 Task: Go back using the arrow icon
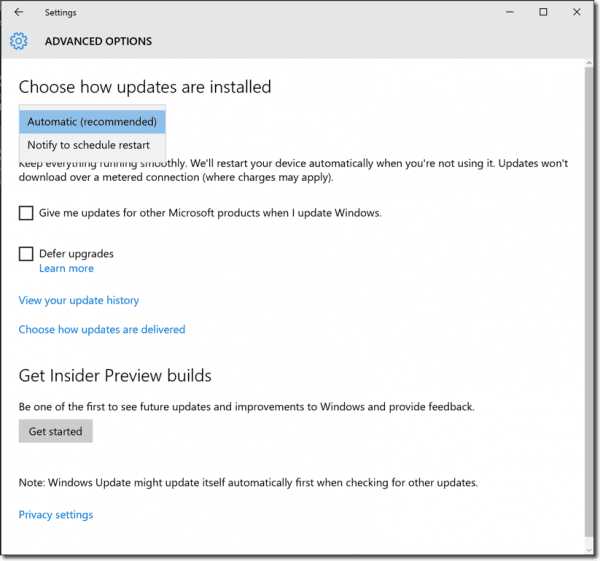[x=18, y=12]
